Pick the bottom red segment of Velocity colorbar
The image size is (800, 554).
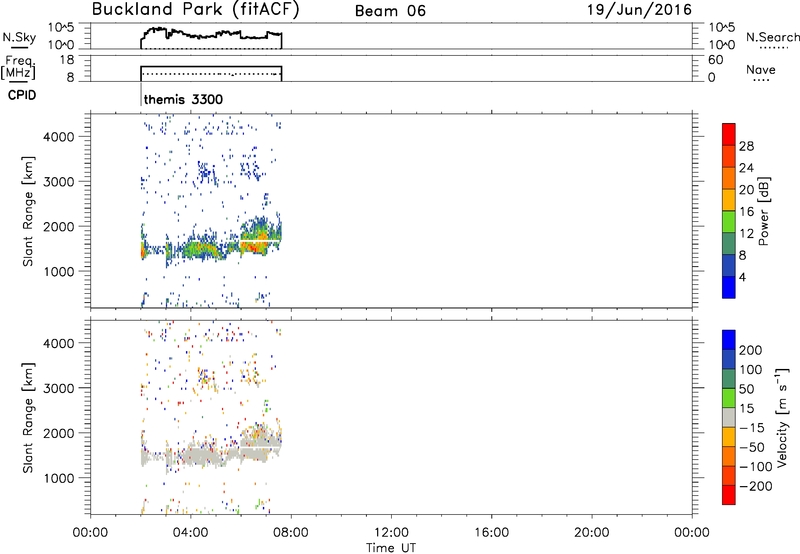coord(729,495)
